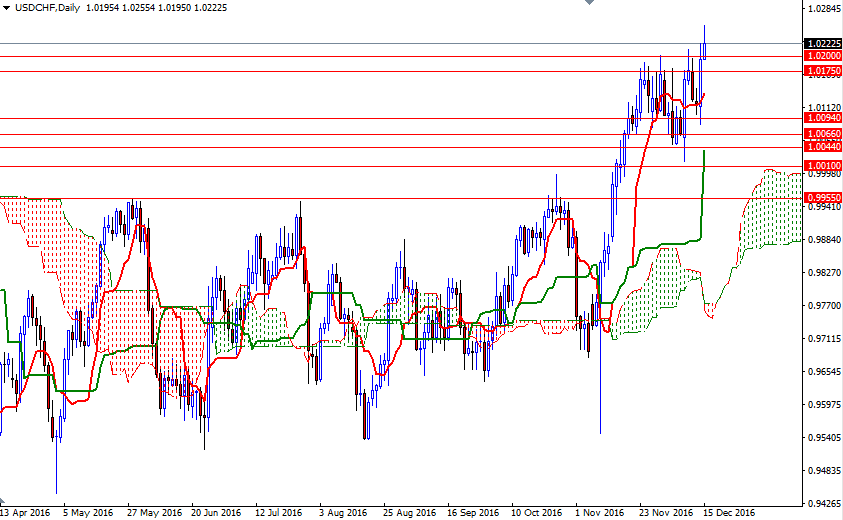Click the 0.96545 price scale value
The image size is (843, 520).
[824, 372]
